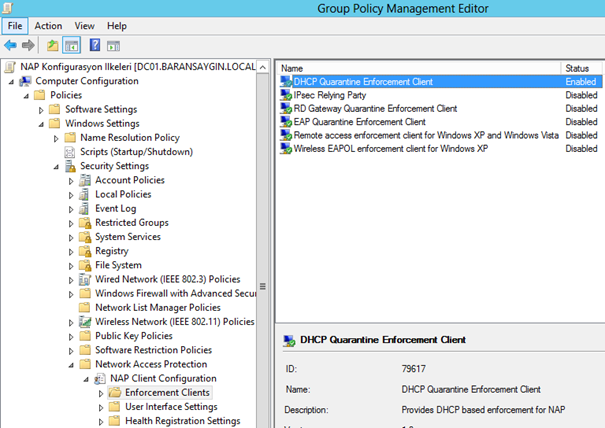The width and height of the screenshot is (605, 428).
Task: Expand the Enforcement Clients node
Action: click(101, 393)
